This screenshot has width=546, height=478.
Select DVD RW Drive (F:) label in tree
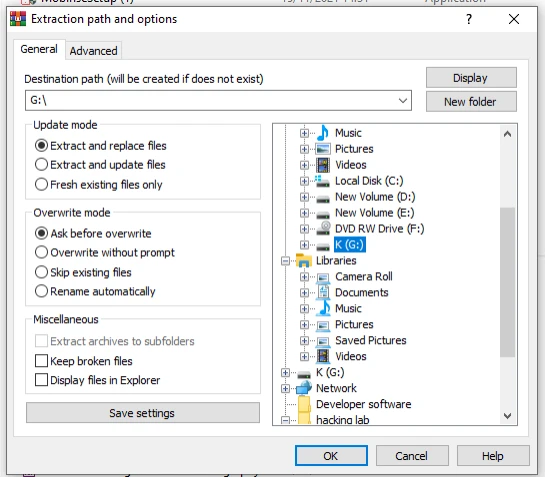[x=380, y=229]
